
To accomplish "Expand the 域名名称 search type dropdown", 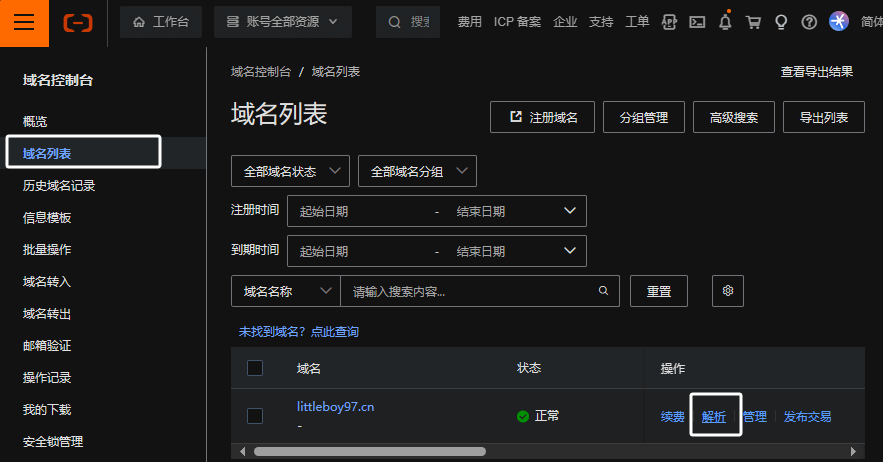I will [x=286, y=291].
